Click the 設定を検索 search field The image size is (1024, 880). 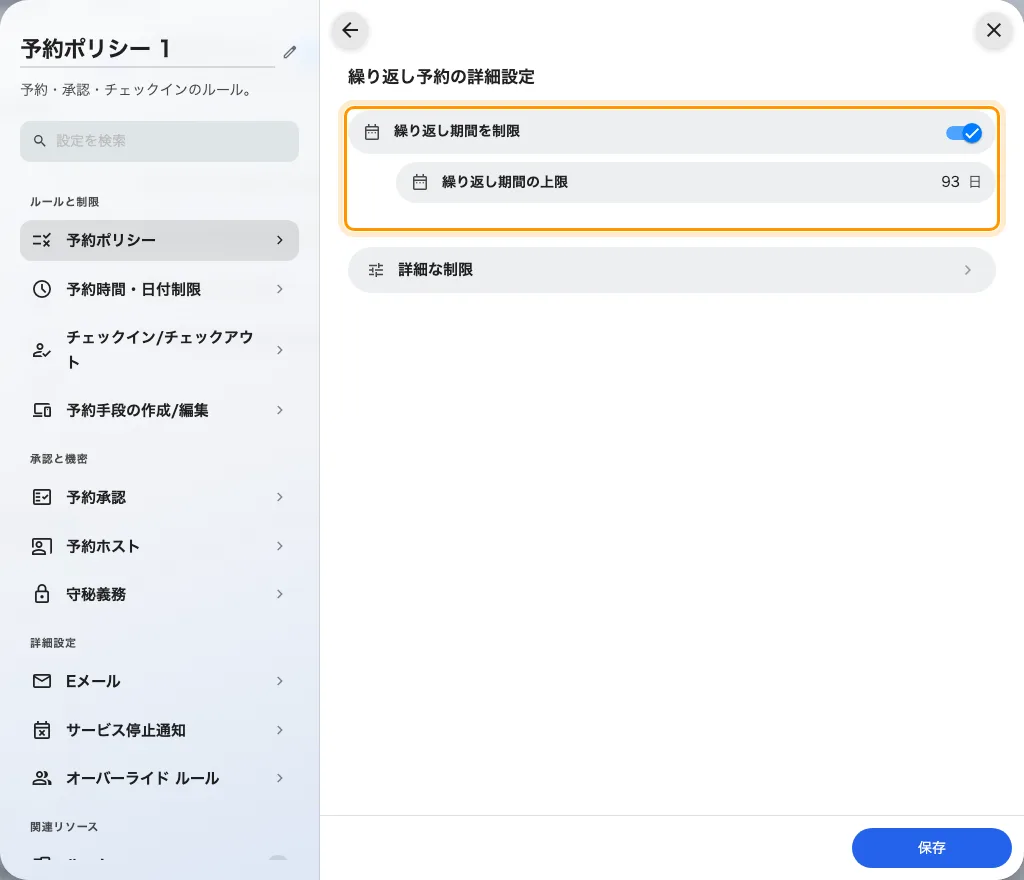[159, 141]
